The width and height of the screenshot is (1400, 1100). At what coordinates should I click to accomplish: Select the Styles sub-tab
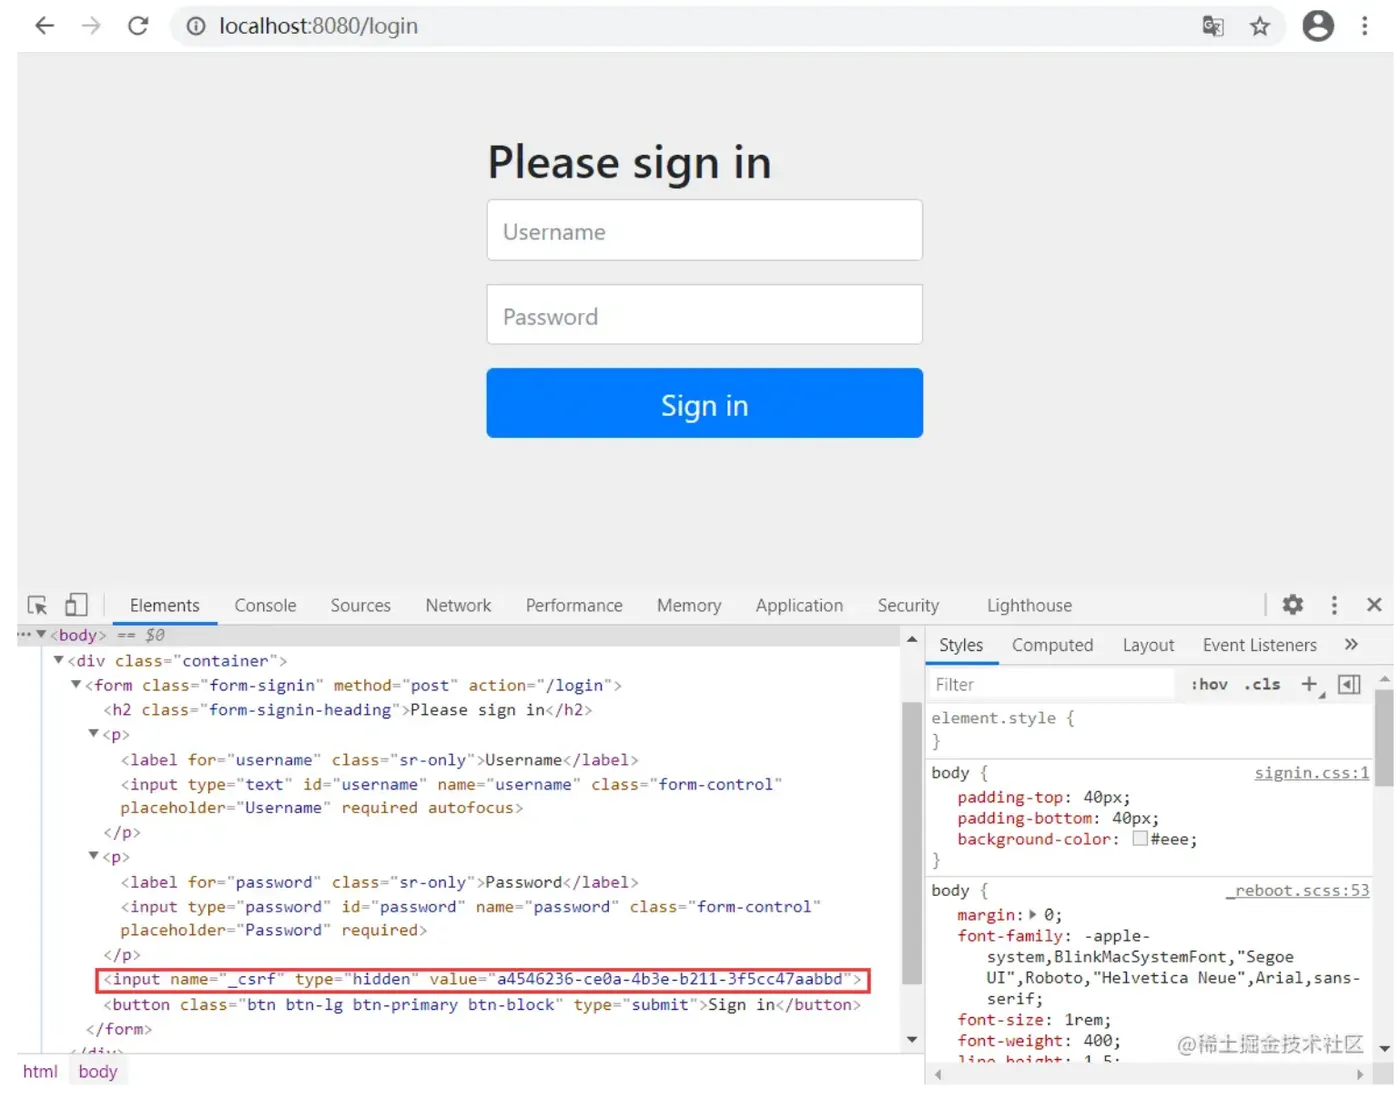(961, 645)
